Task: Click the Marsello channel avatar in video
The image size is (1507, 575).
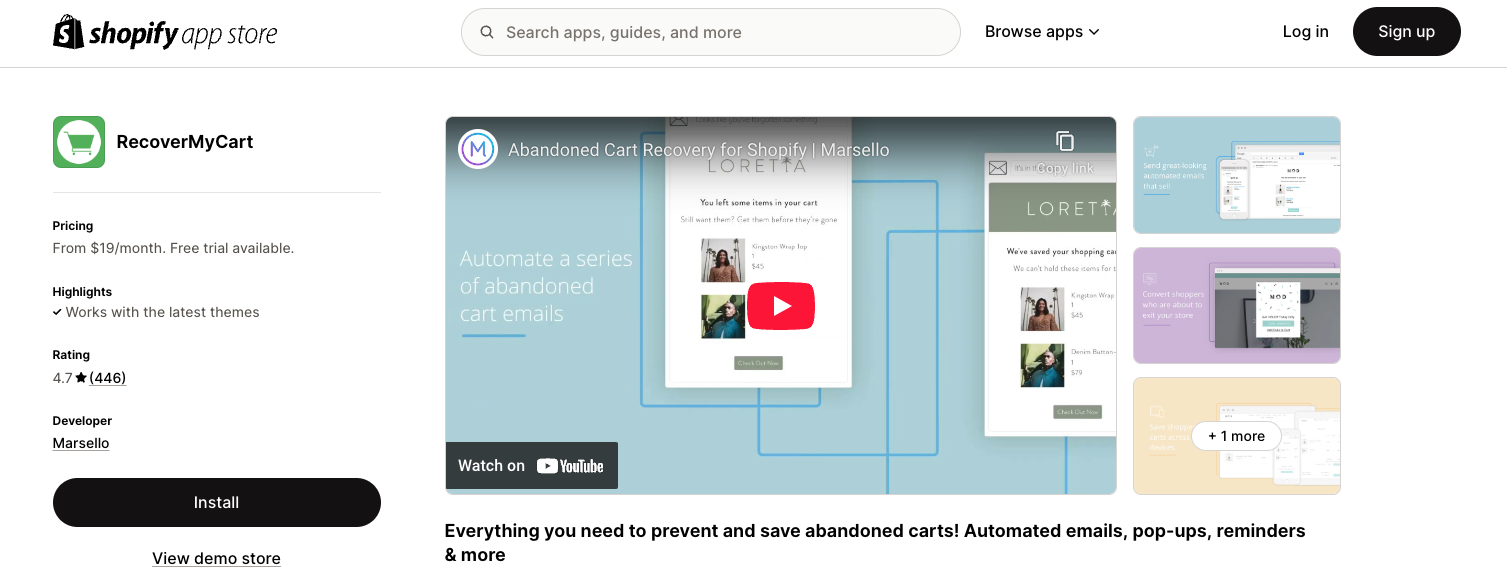Action: click(478, 149)
